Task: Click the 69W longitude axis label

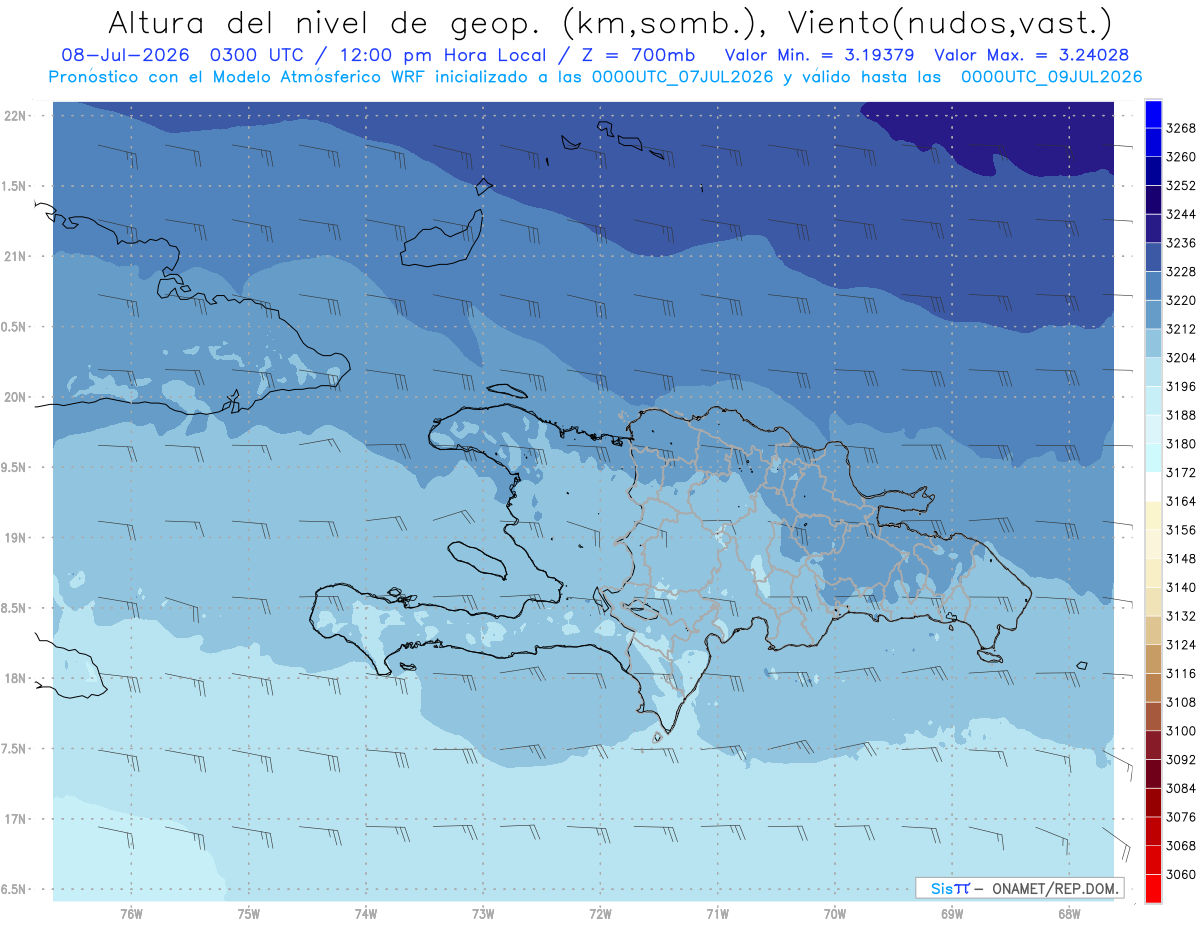Action: tap(952, 913)
